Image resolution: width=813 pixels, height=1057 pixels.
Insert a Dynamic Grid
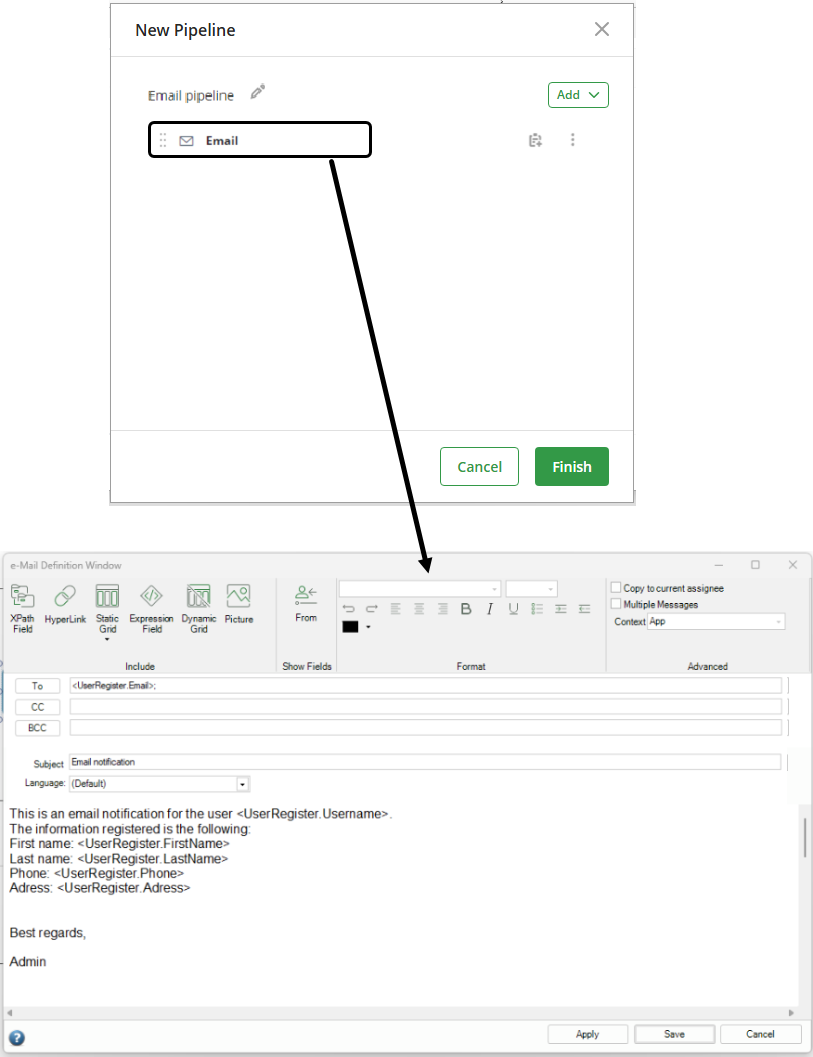(x=199, y=609)
